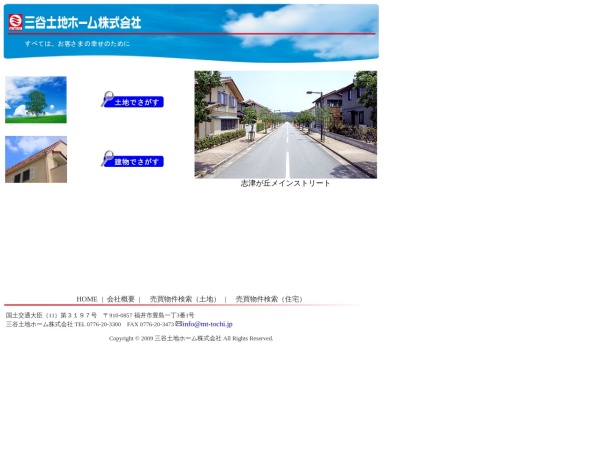Click the red Mitani logo icon

coord(15,22)
